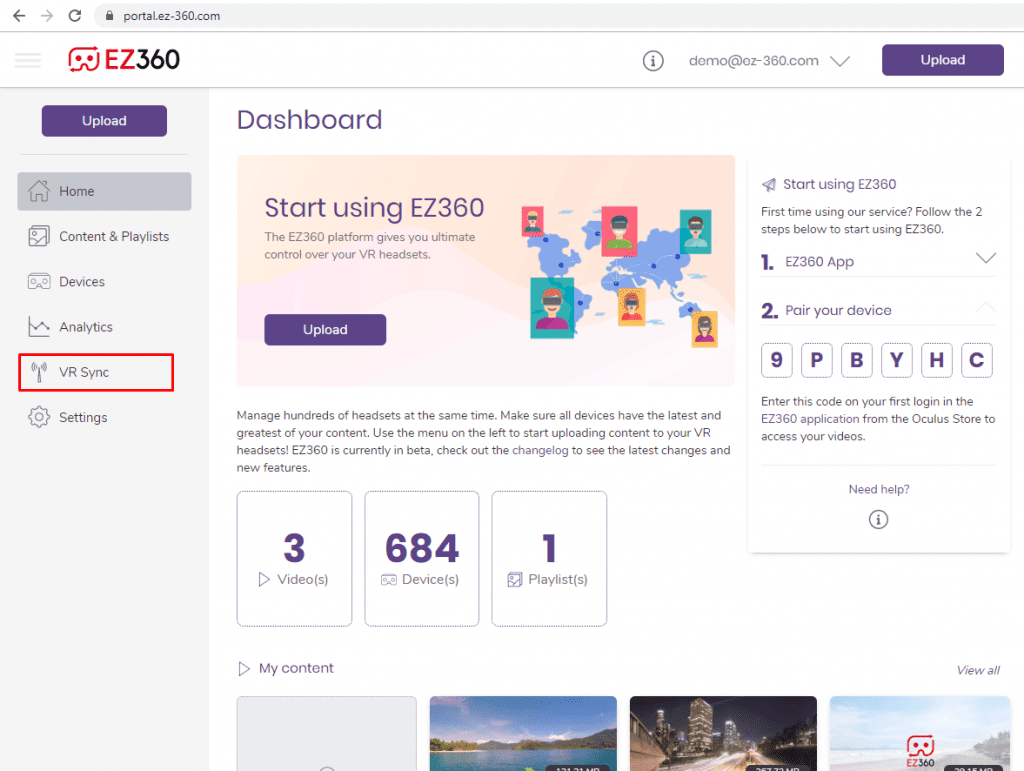Click the pairing code character Y
Viewport: 1024px width, 771px height.
click(897, 360)
